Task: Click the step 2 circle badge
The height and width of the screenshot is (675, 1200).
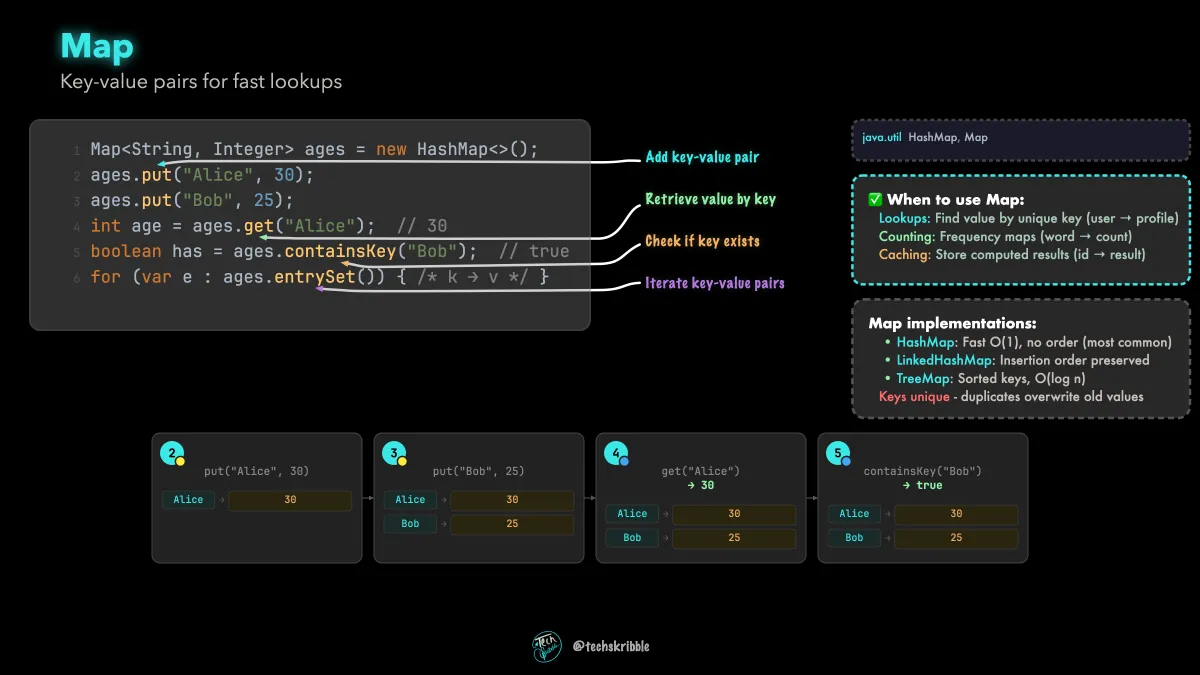Action: coord(174,454)
